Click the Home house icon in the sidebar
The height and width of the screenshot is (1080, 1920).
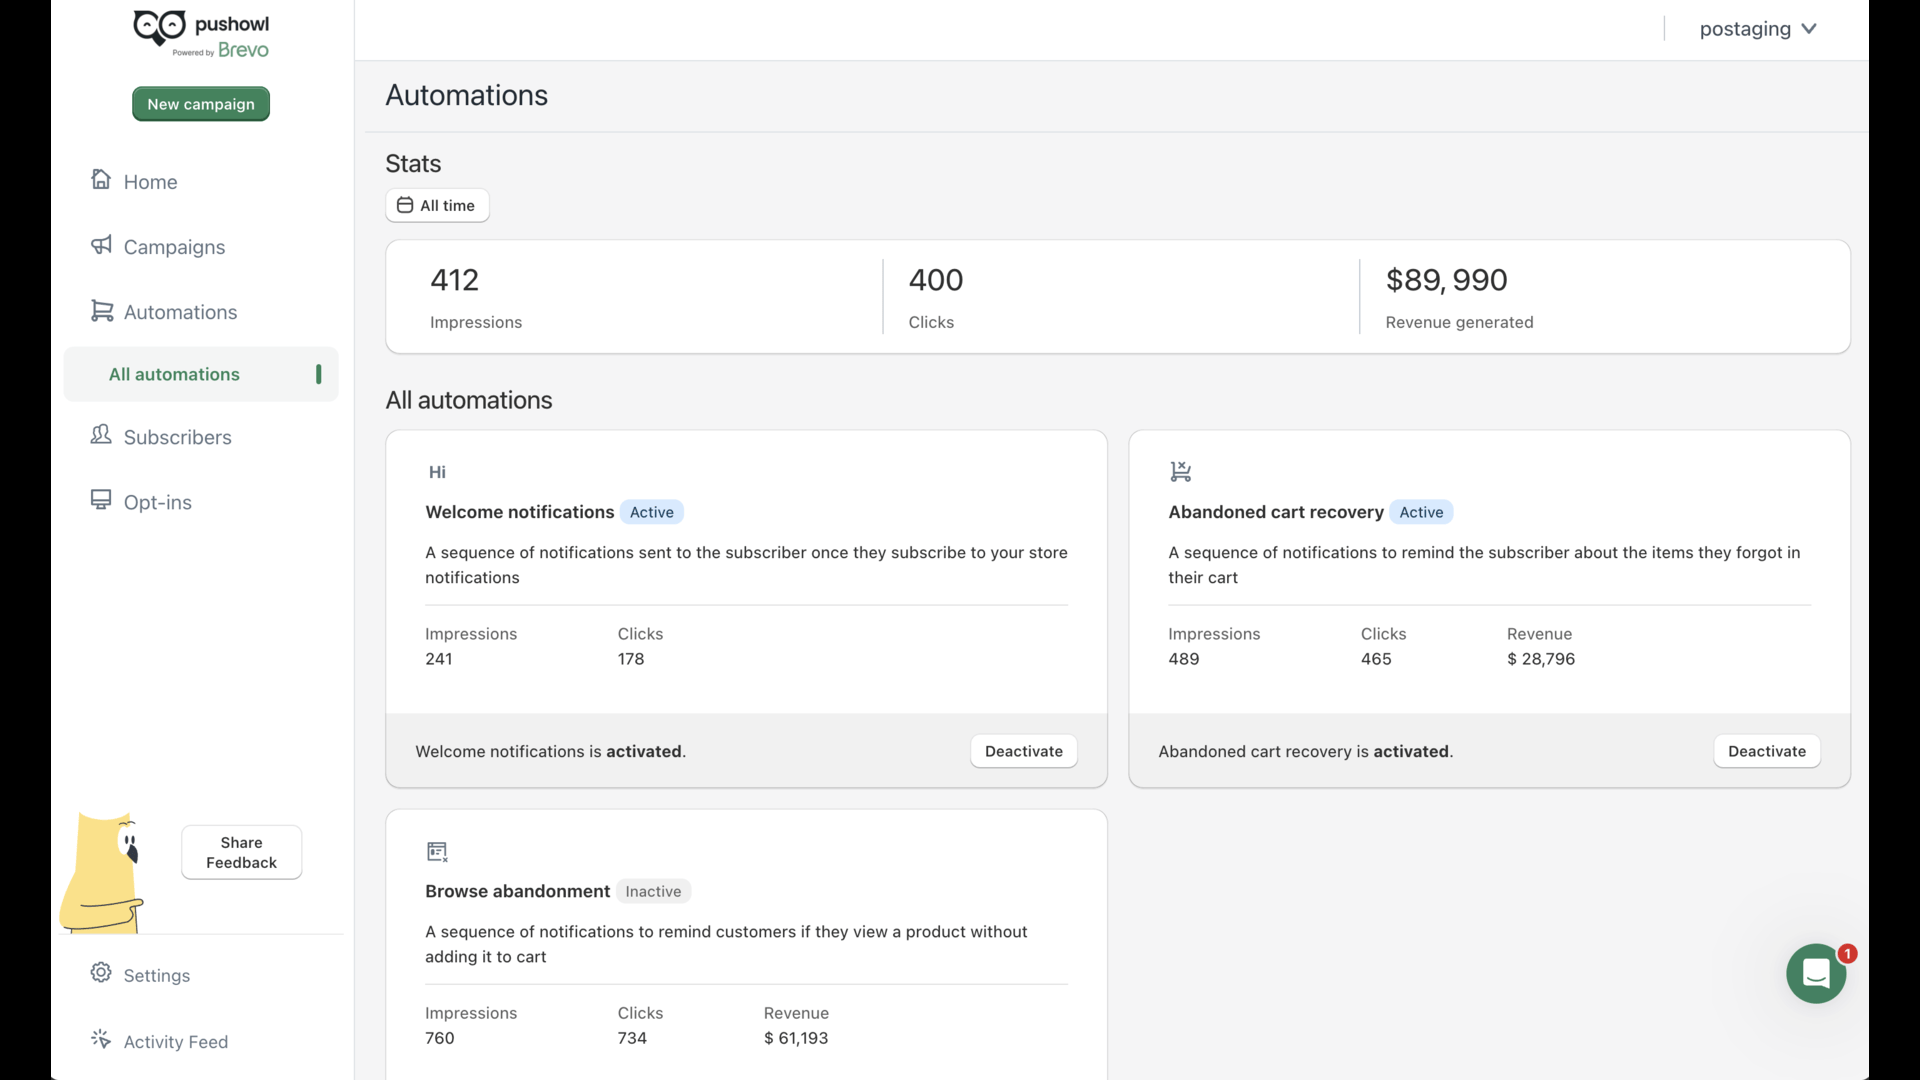pos(101,179)
